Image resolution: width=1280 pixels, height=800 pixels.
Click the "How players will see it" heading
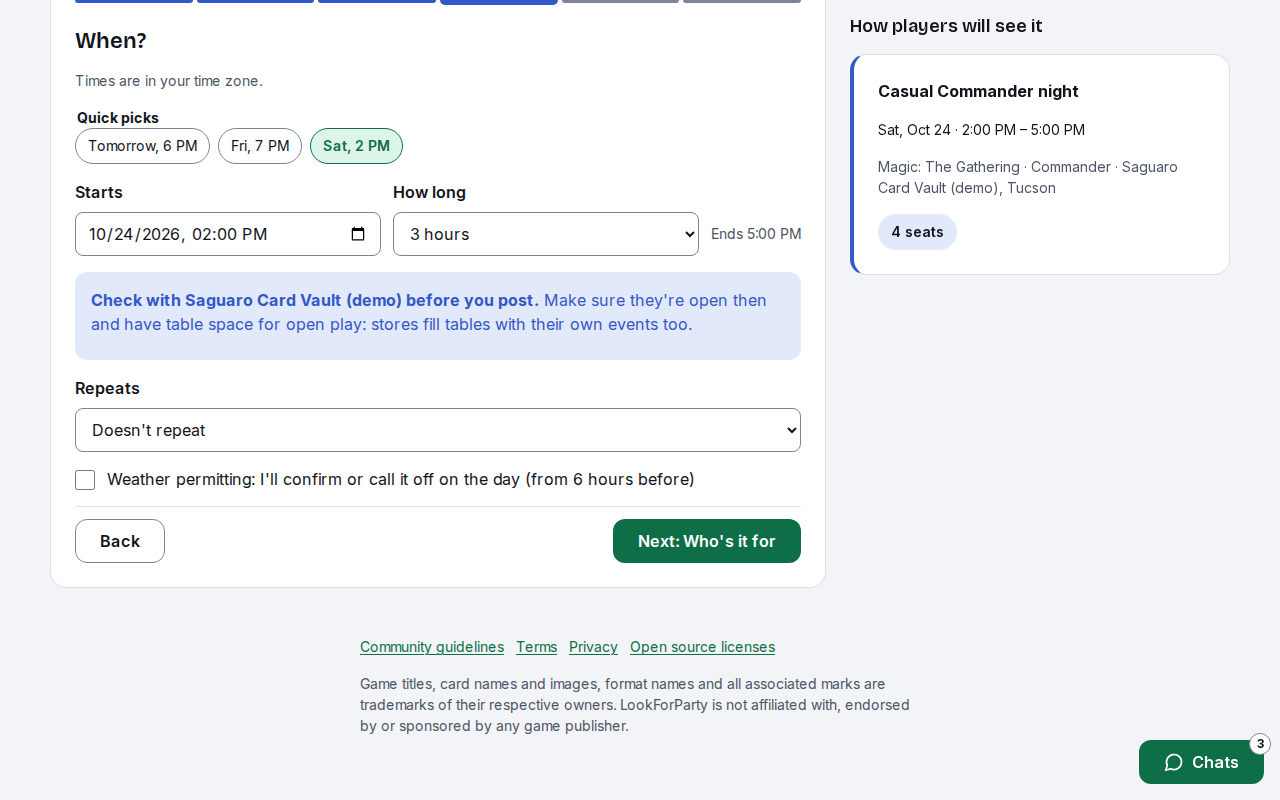pyautogui.click(x=946, y=26)
